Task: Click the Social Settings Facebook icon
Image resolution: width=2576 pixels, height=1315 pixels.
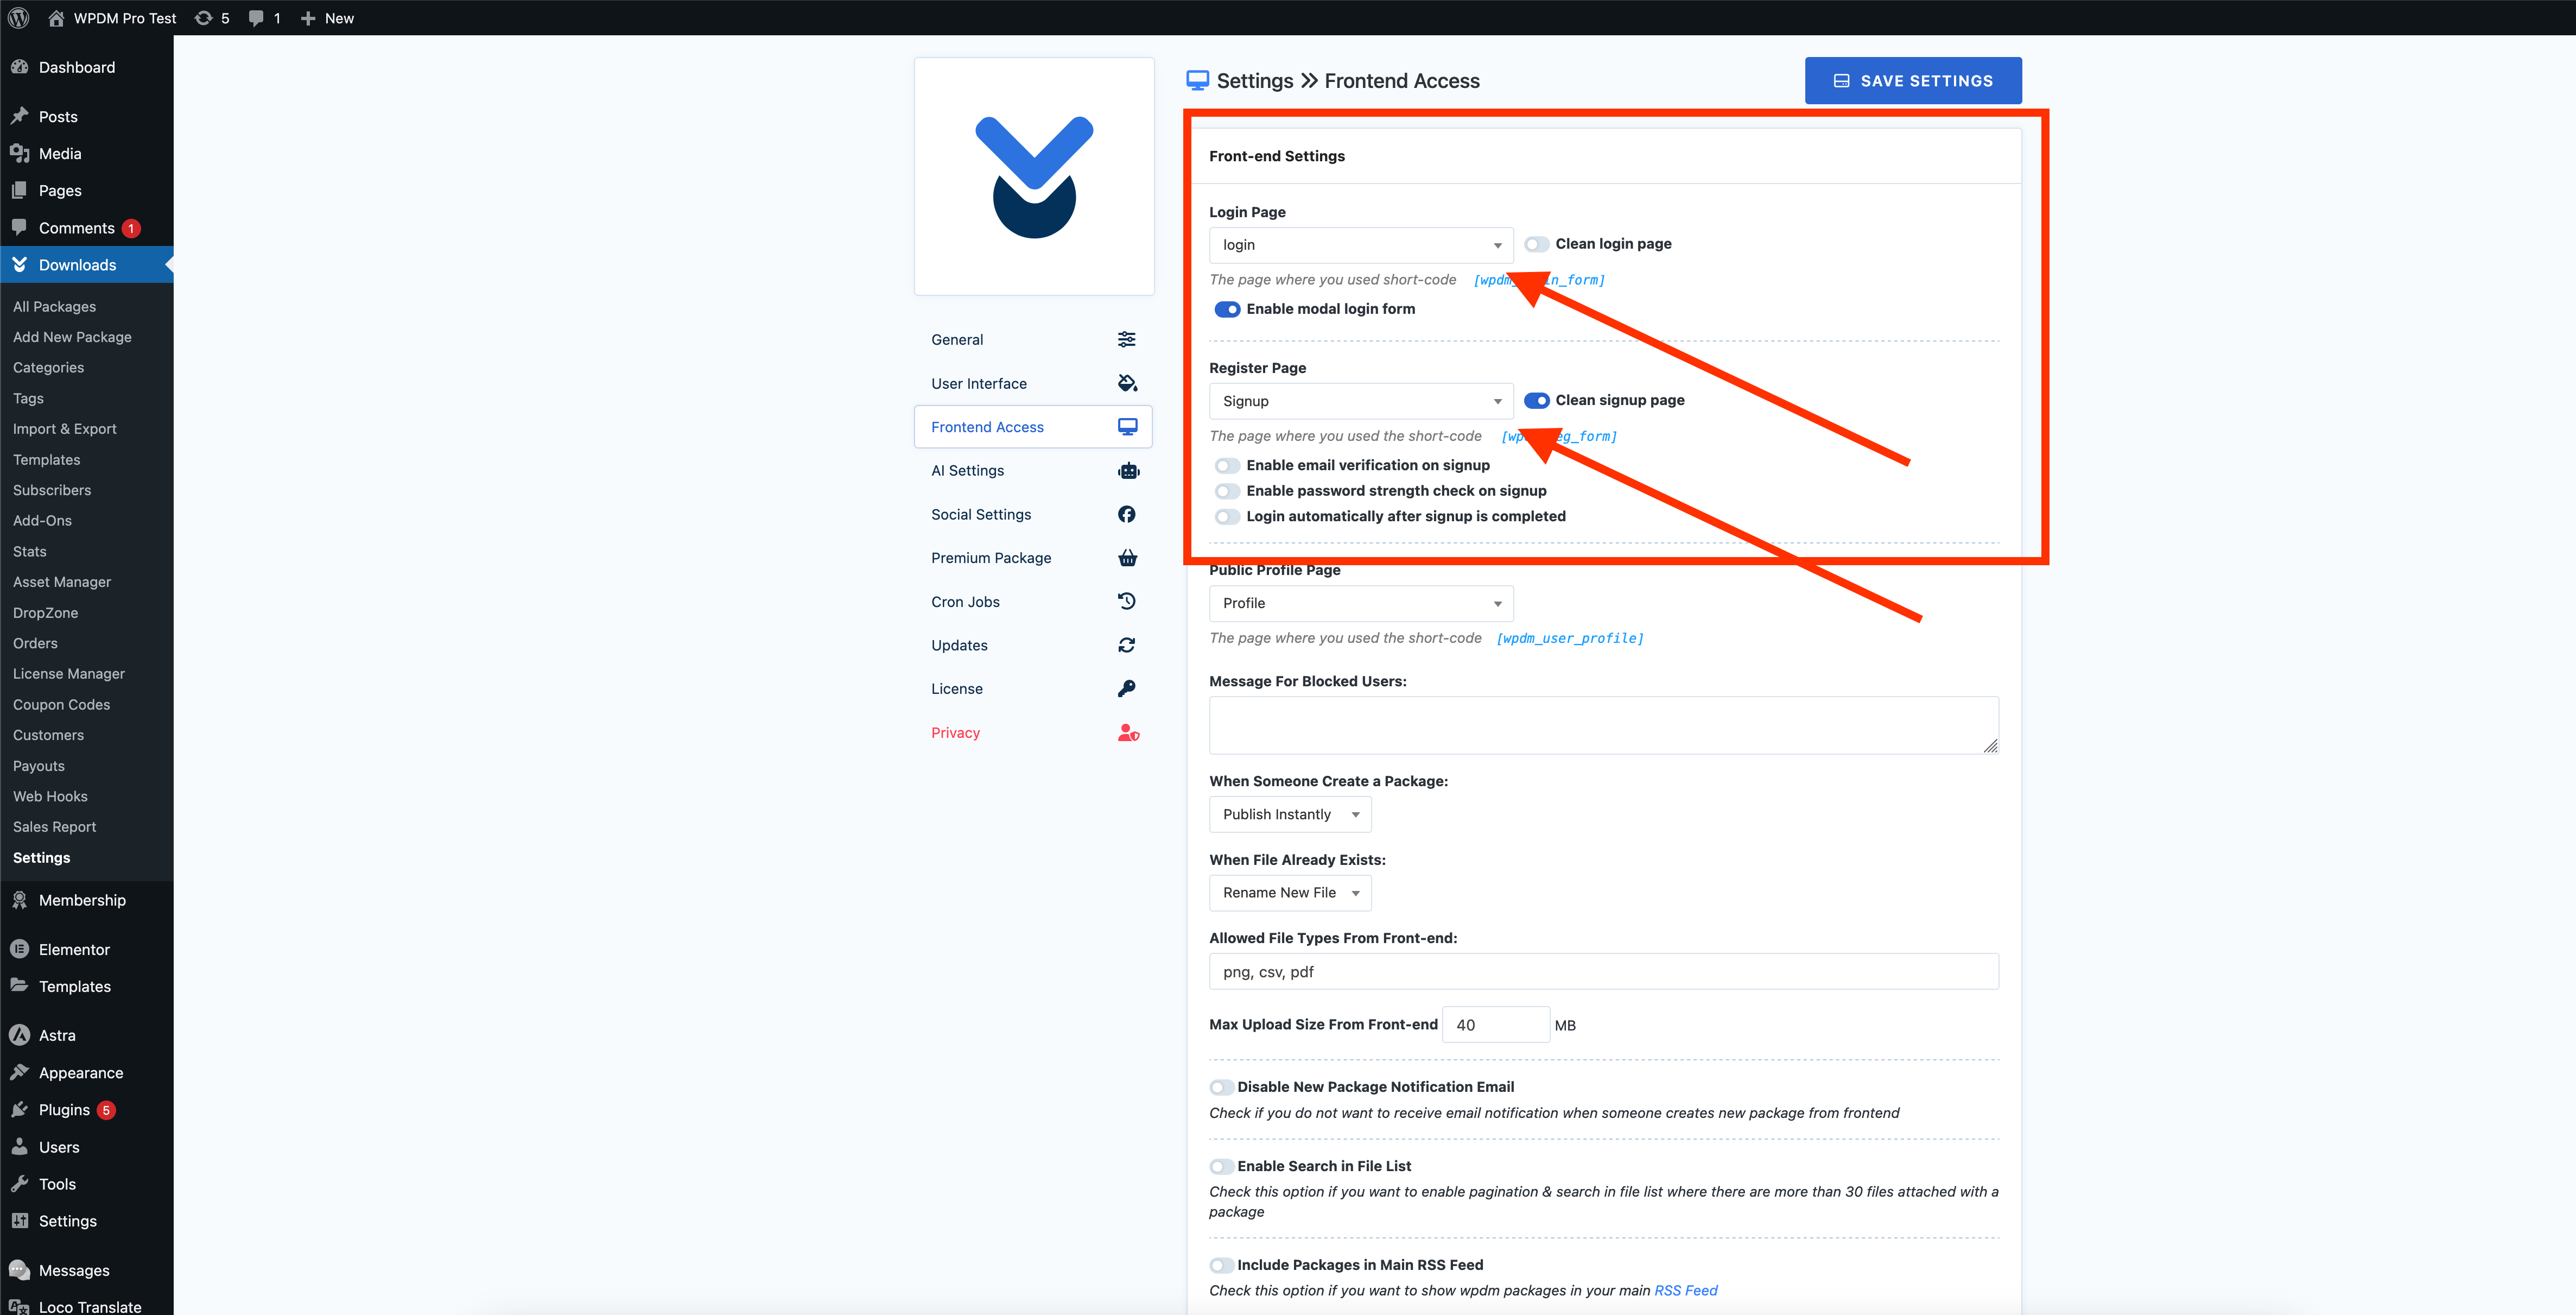Action: tap(1127, 514)
